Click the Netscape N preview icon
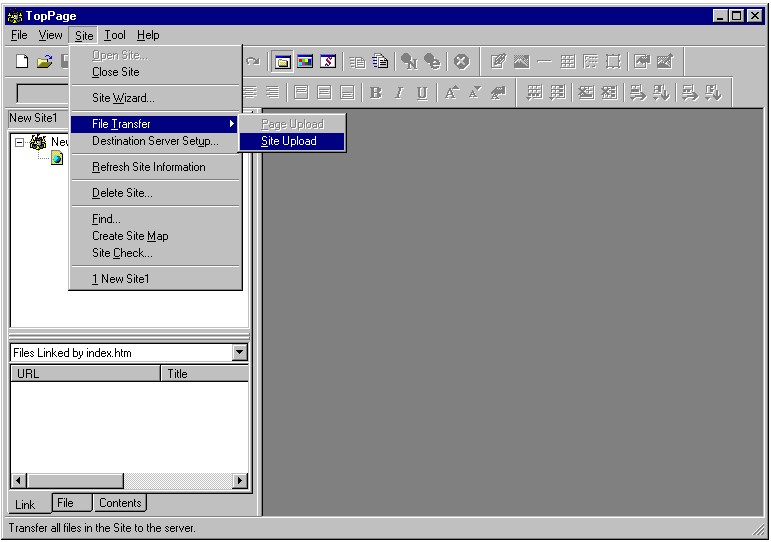 [409, 62]
